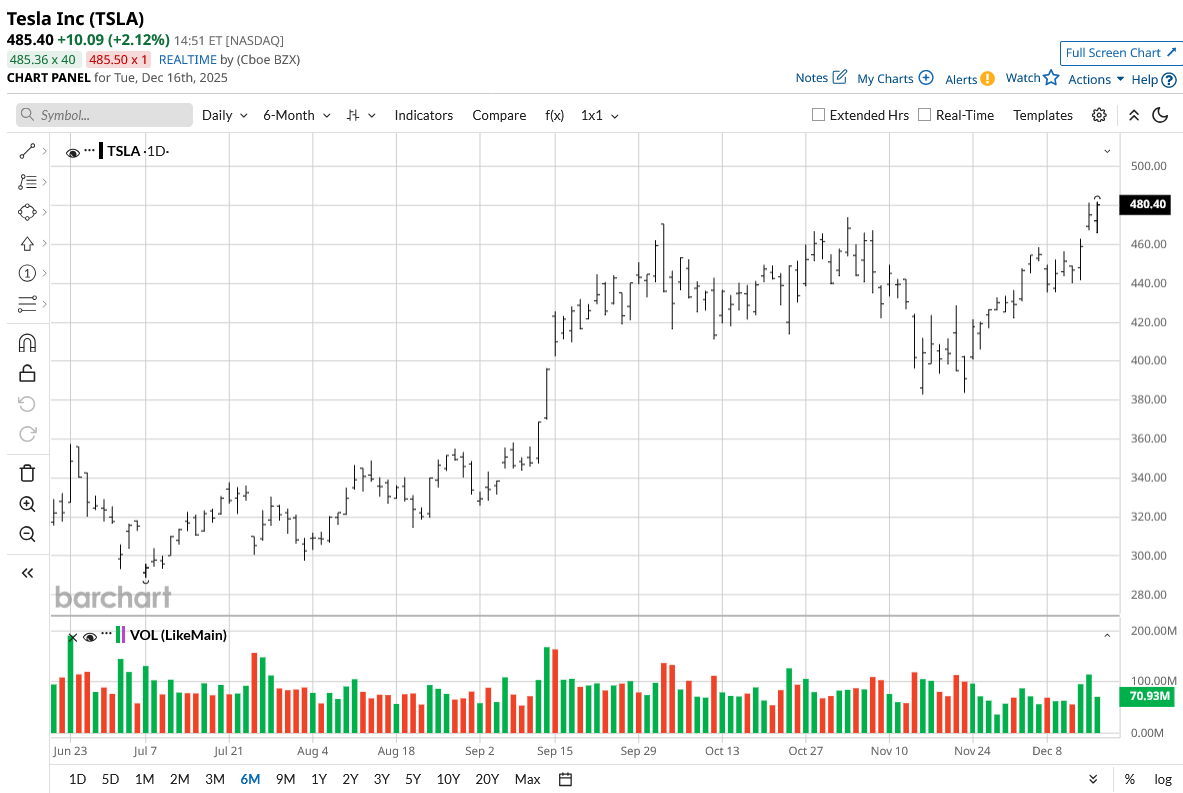Viewport: 1183px width, 793px height.
Task: Add to My Charts
Action: tap(895, 78)
